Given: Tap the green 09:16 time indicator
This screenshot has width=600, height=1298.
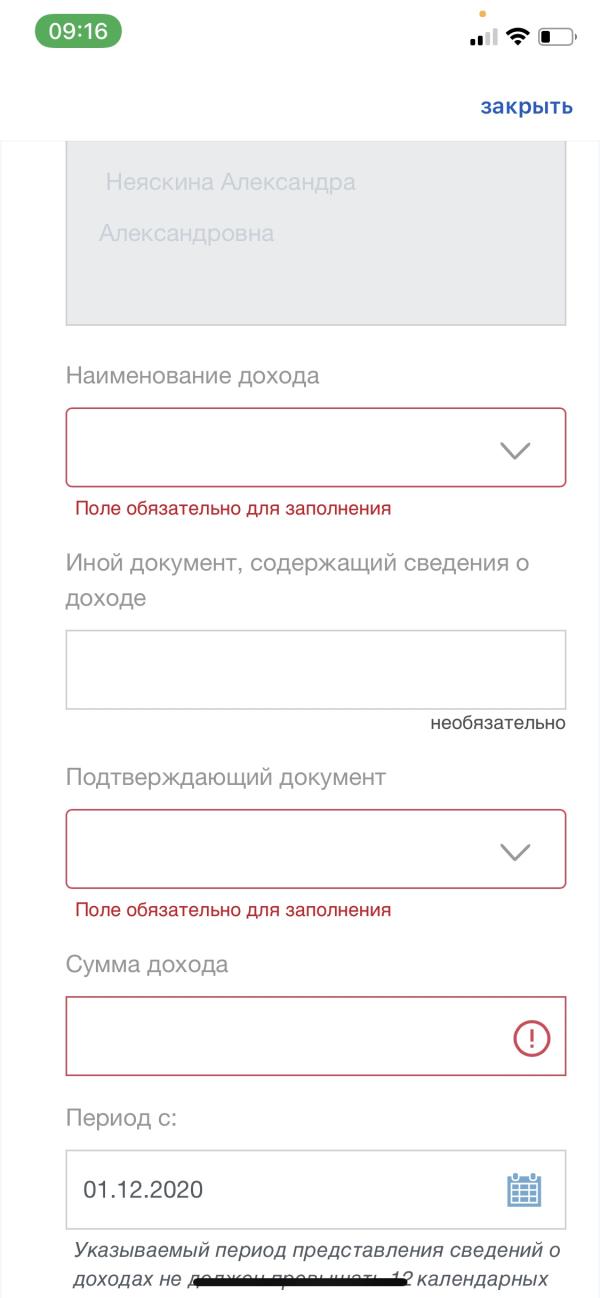Looking at the screenshot, I should [x=78, y=31].
